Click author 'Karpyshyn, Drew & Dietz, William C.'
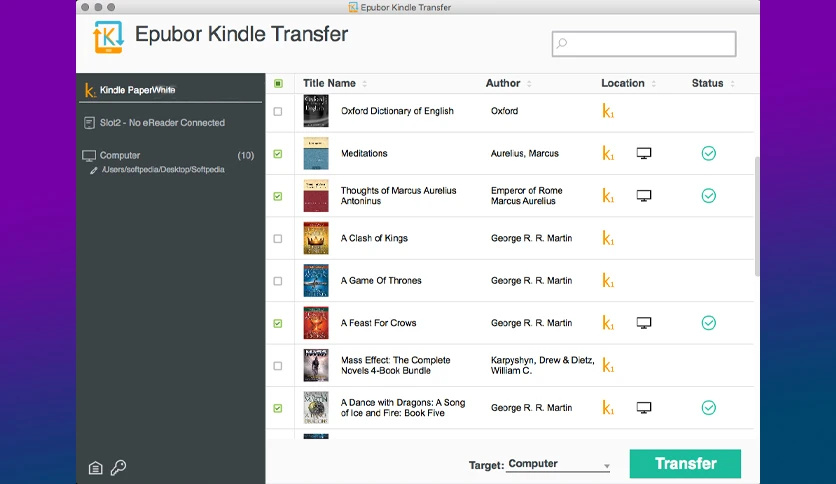Screen dimensions: 836x484 tap(542, 365)
